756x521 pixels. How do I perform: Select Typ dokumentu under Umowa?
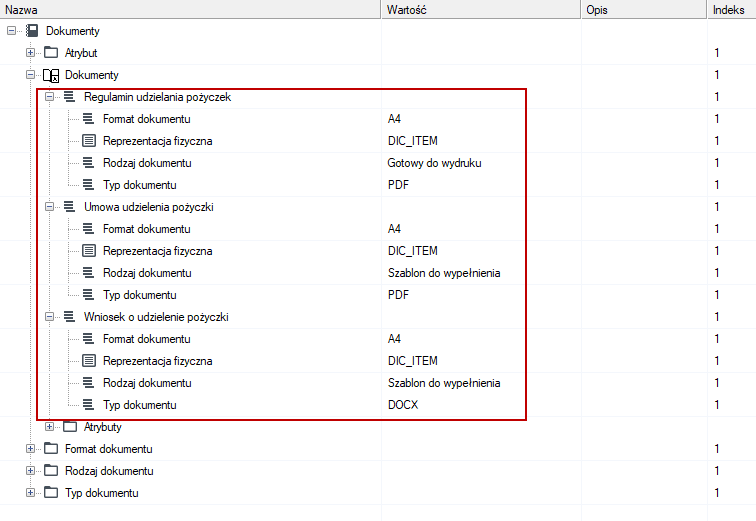point(139,294)
